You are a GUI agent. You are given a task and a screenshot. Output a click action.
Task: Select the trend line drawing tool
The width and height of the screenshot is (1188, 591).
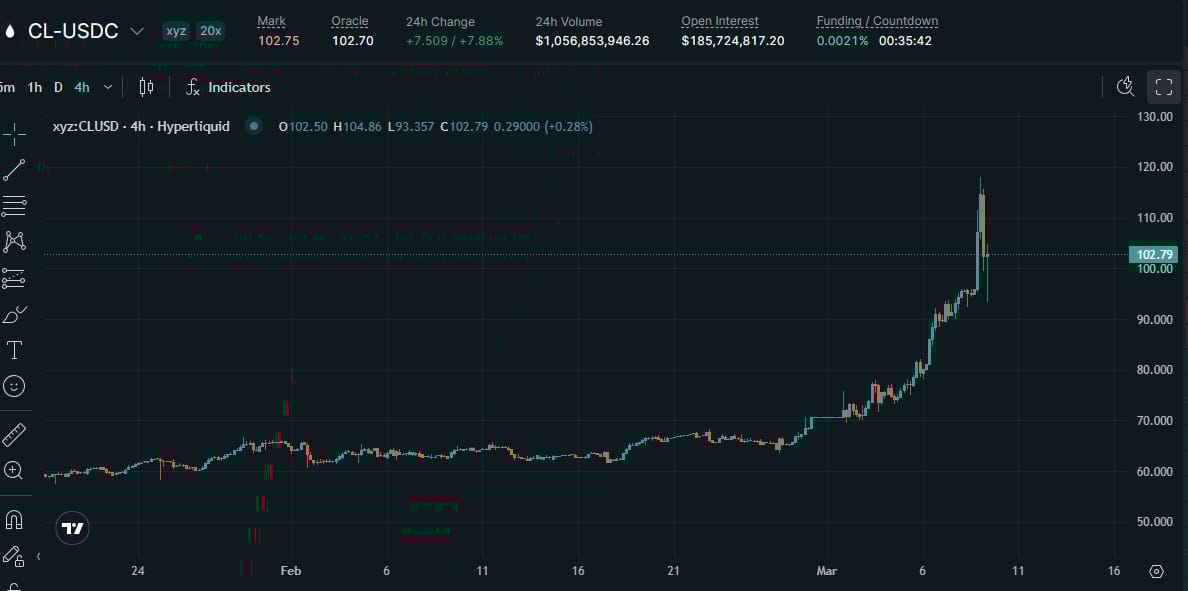[x=14, y=170]
